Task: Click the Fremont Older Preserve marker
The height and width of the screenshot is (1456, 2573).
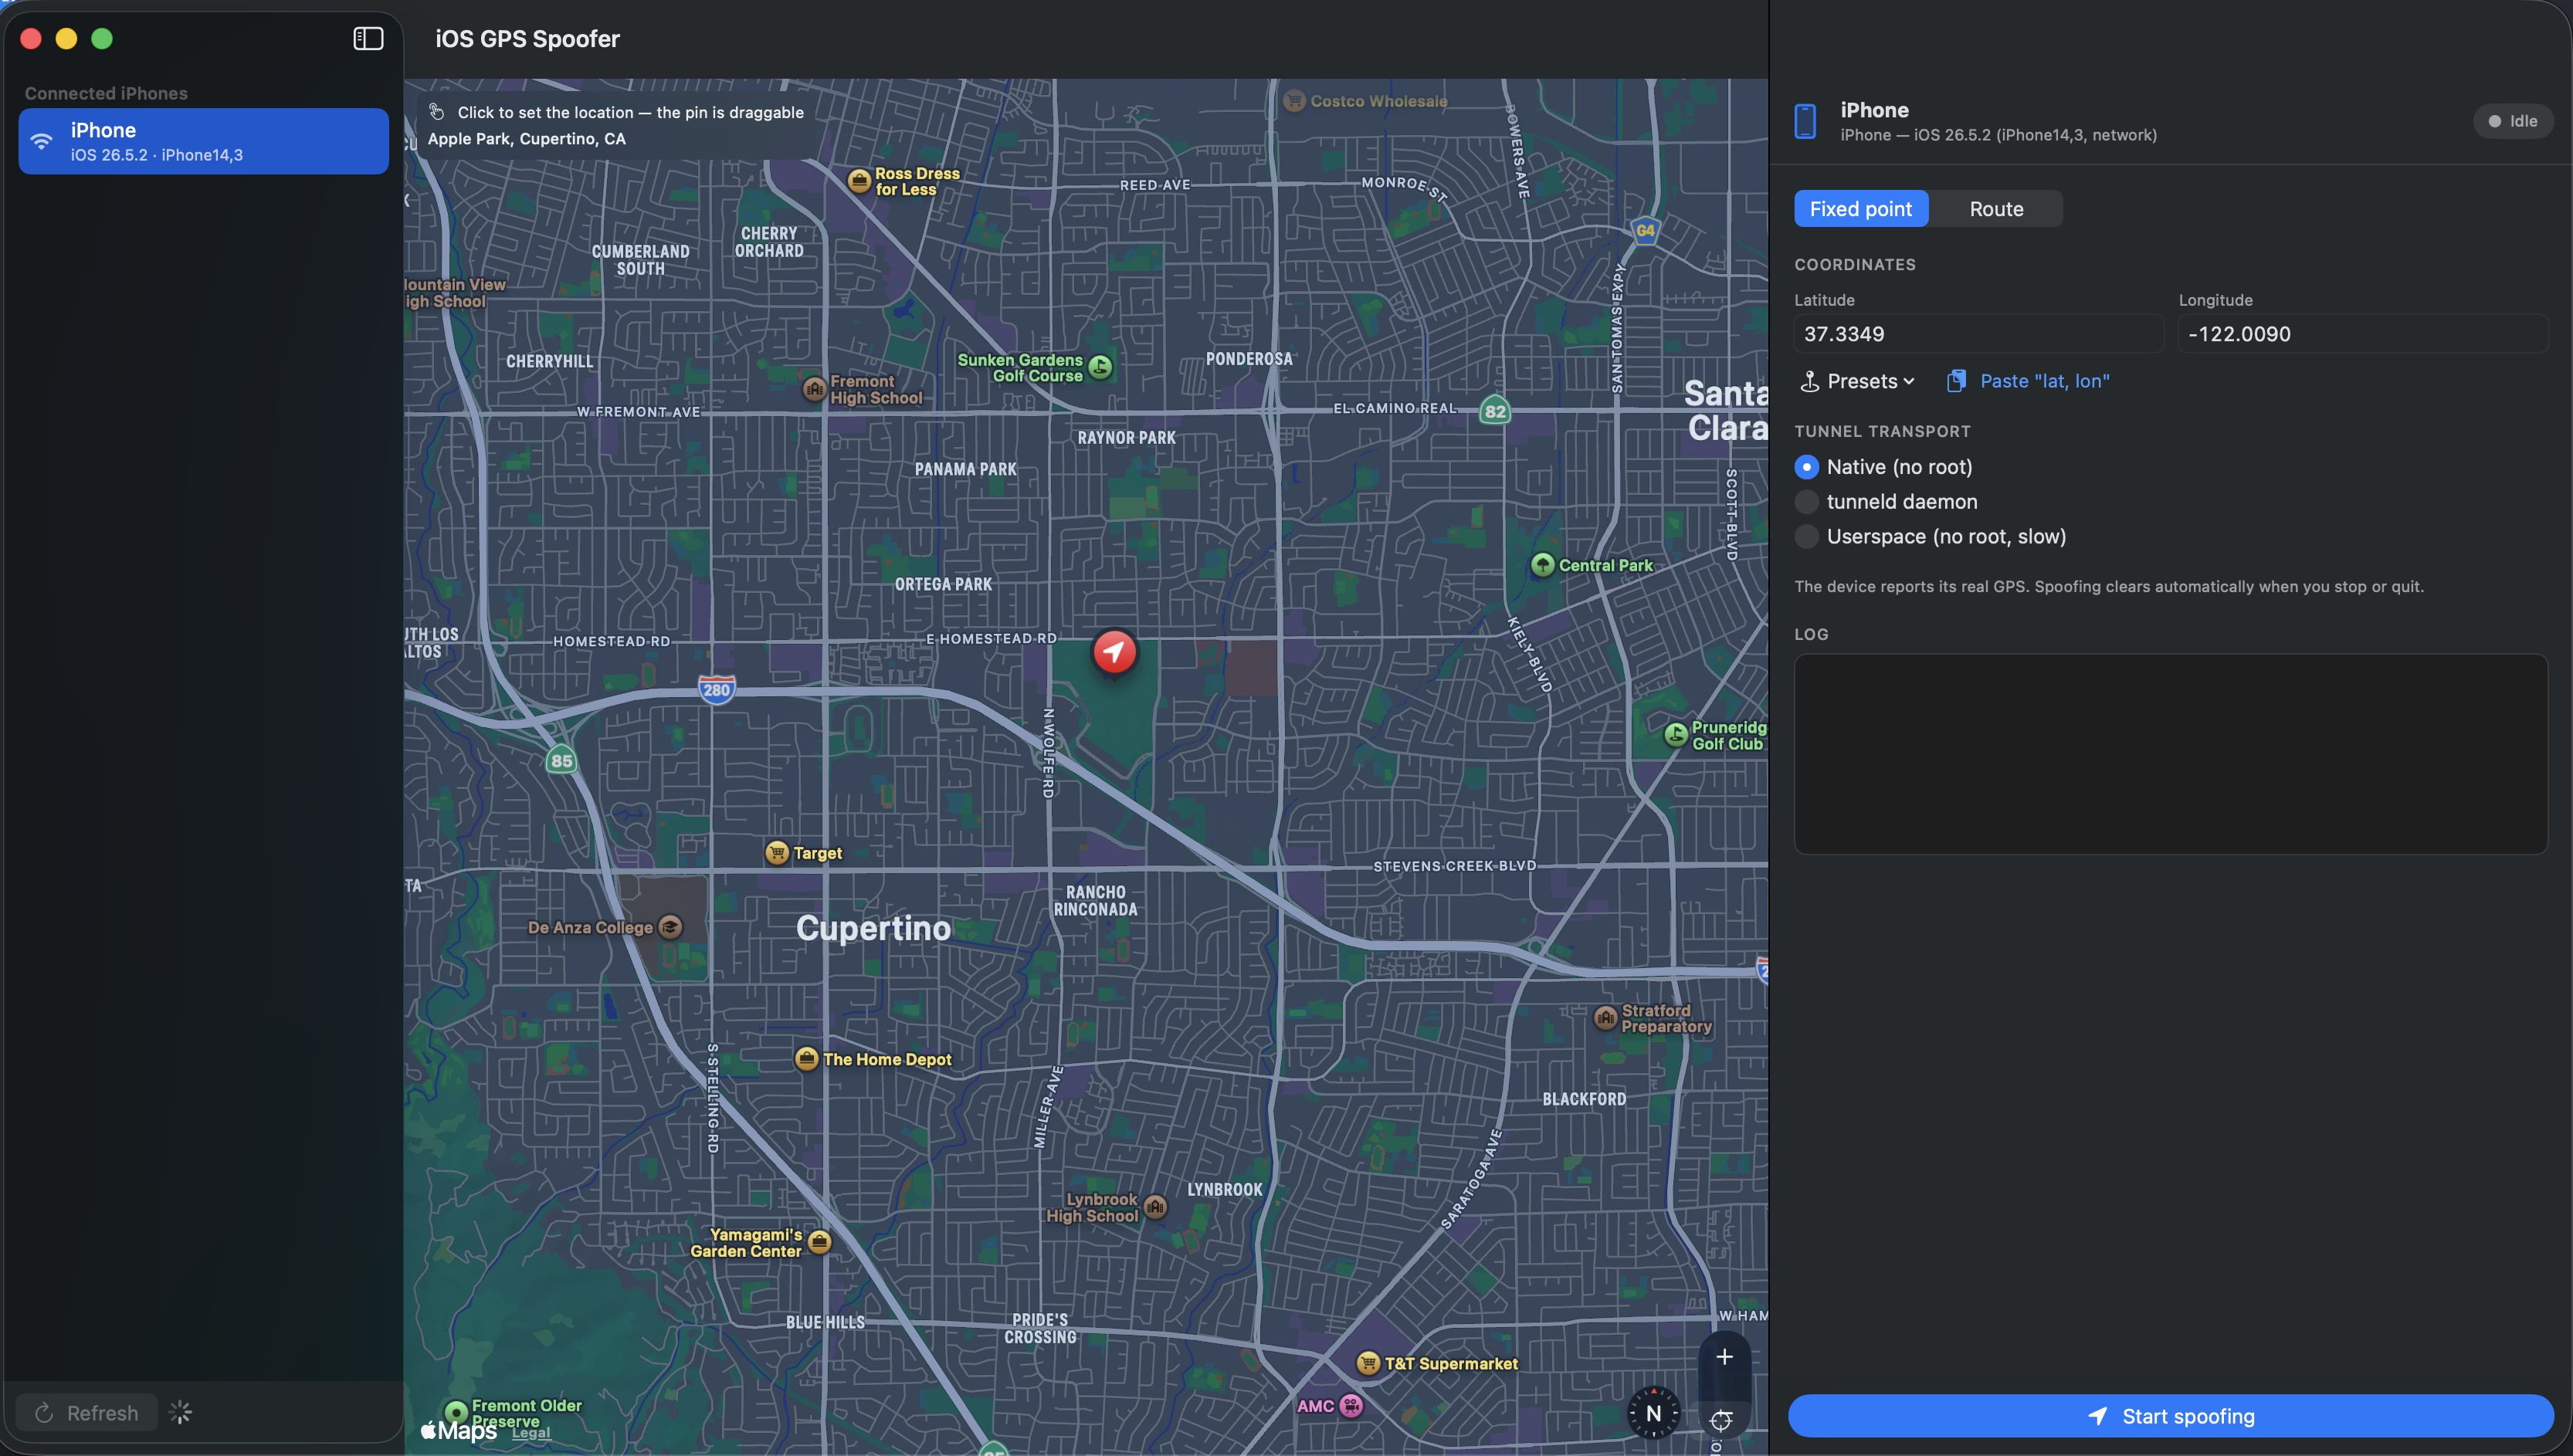Action: [456, 1412]
